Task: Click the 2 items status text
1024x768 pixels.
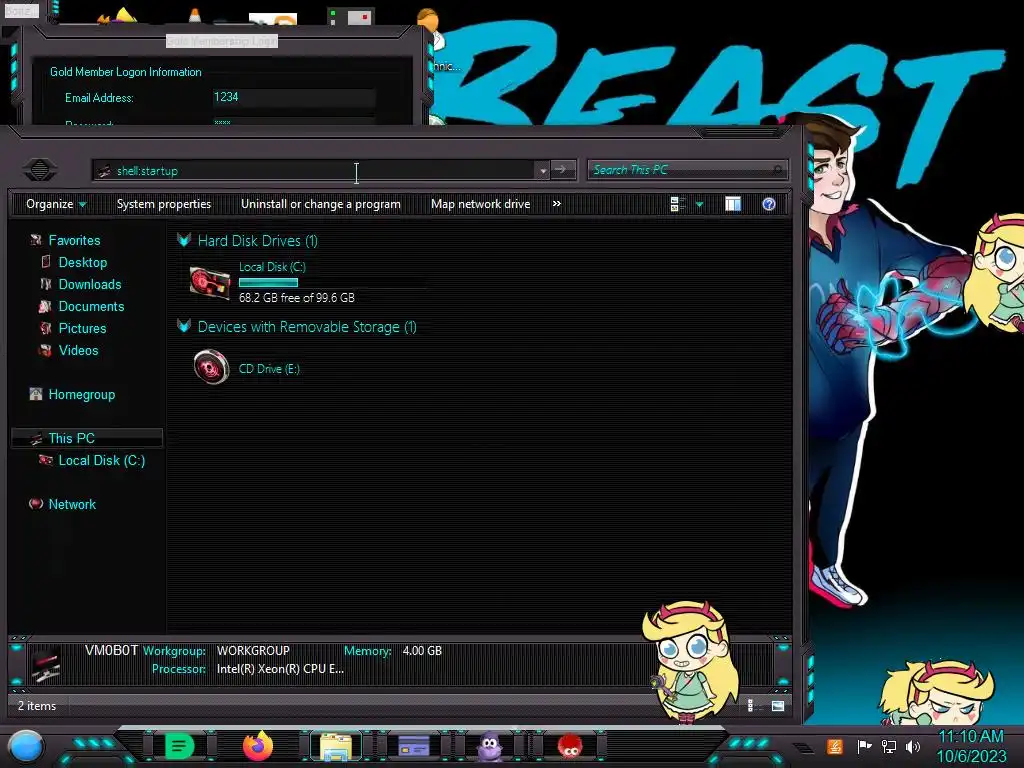Action: [x=37, y=706]
